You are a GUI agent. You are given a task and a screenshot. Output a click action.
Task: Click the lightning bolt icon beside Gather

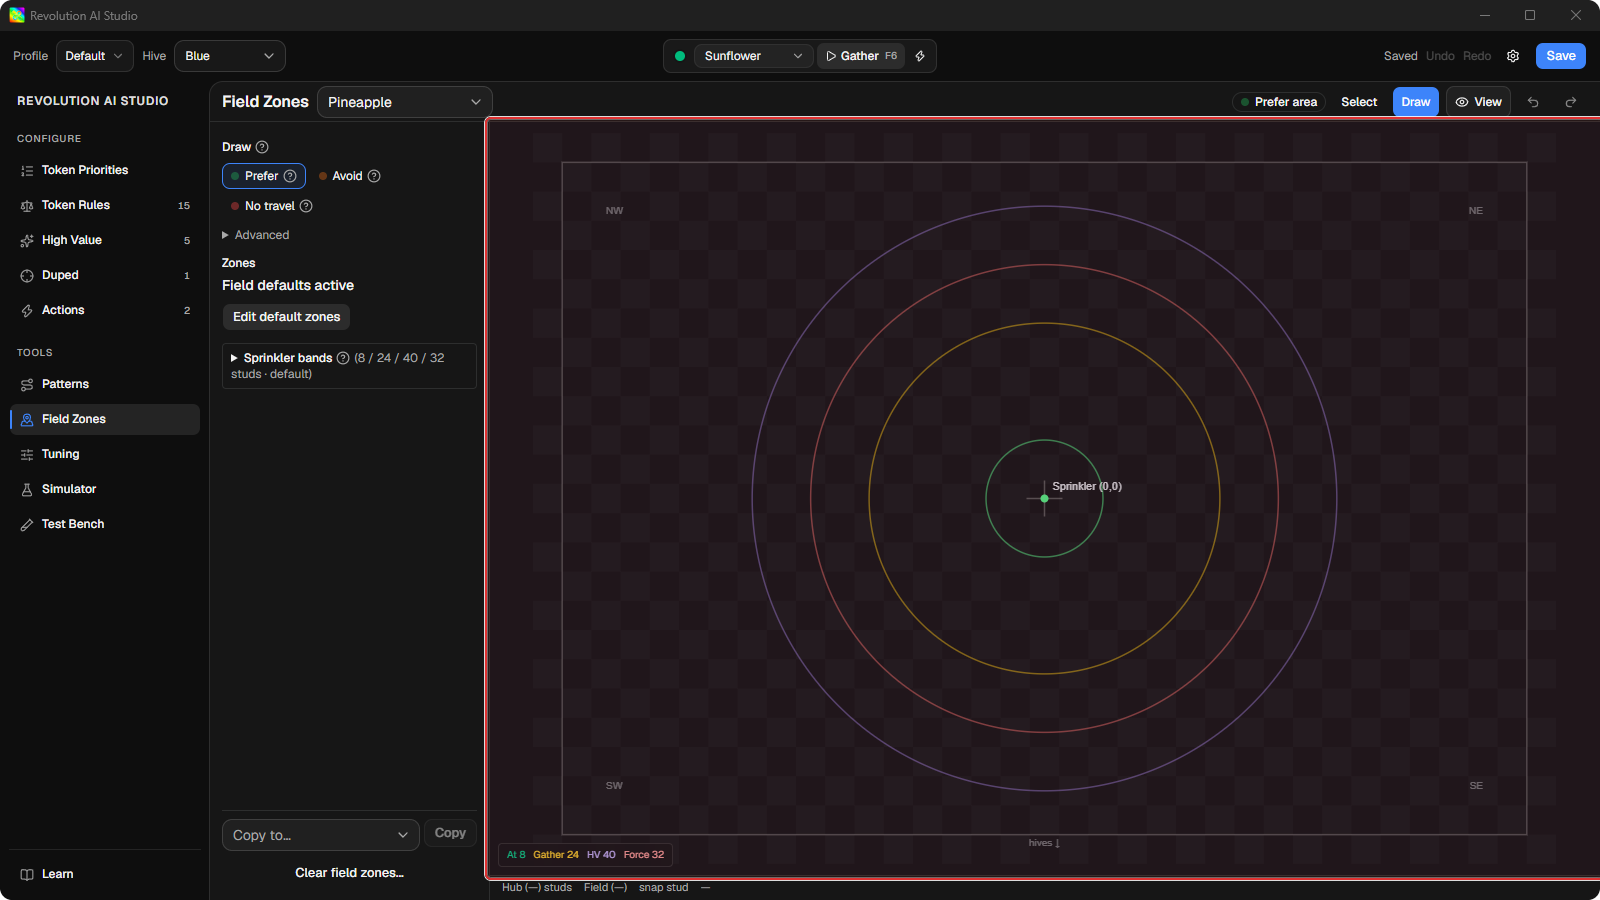tap(920, 56)
